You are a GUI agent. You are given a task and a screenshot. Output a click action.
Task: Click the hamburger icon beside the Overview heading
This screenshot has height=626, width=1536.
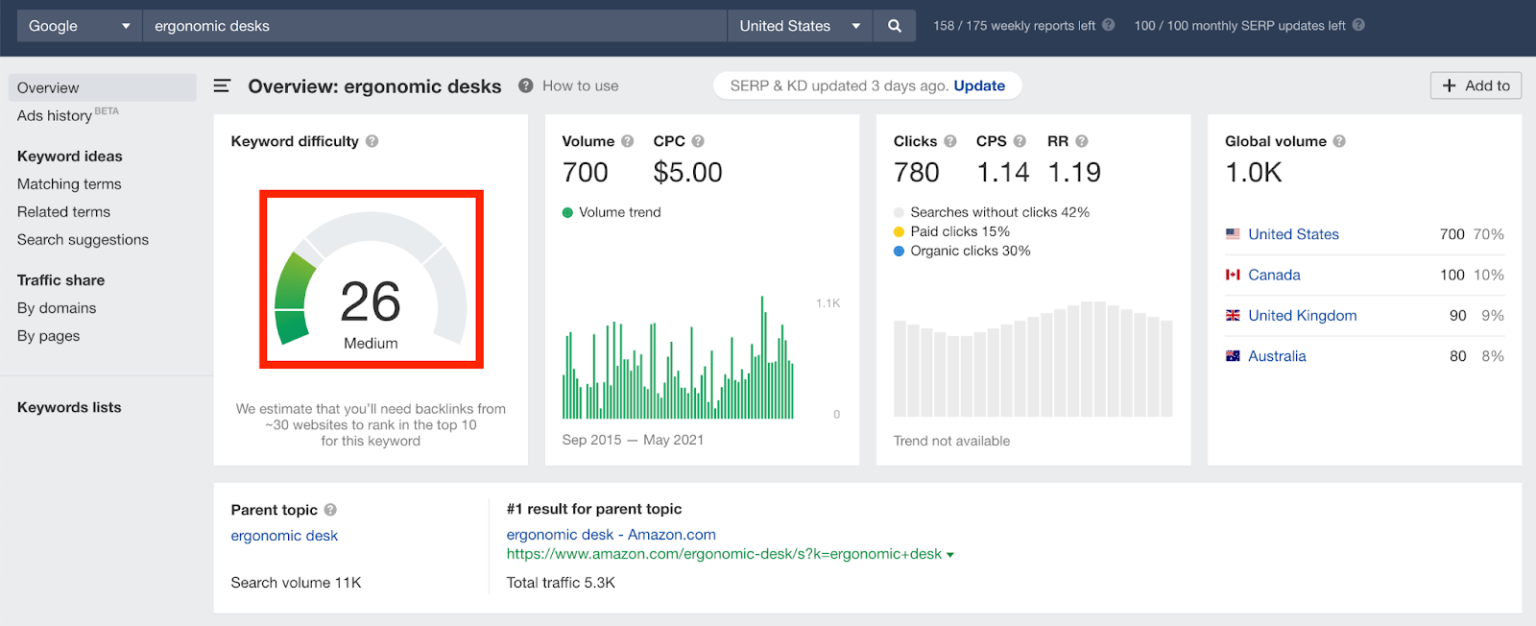221,86
